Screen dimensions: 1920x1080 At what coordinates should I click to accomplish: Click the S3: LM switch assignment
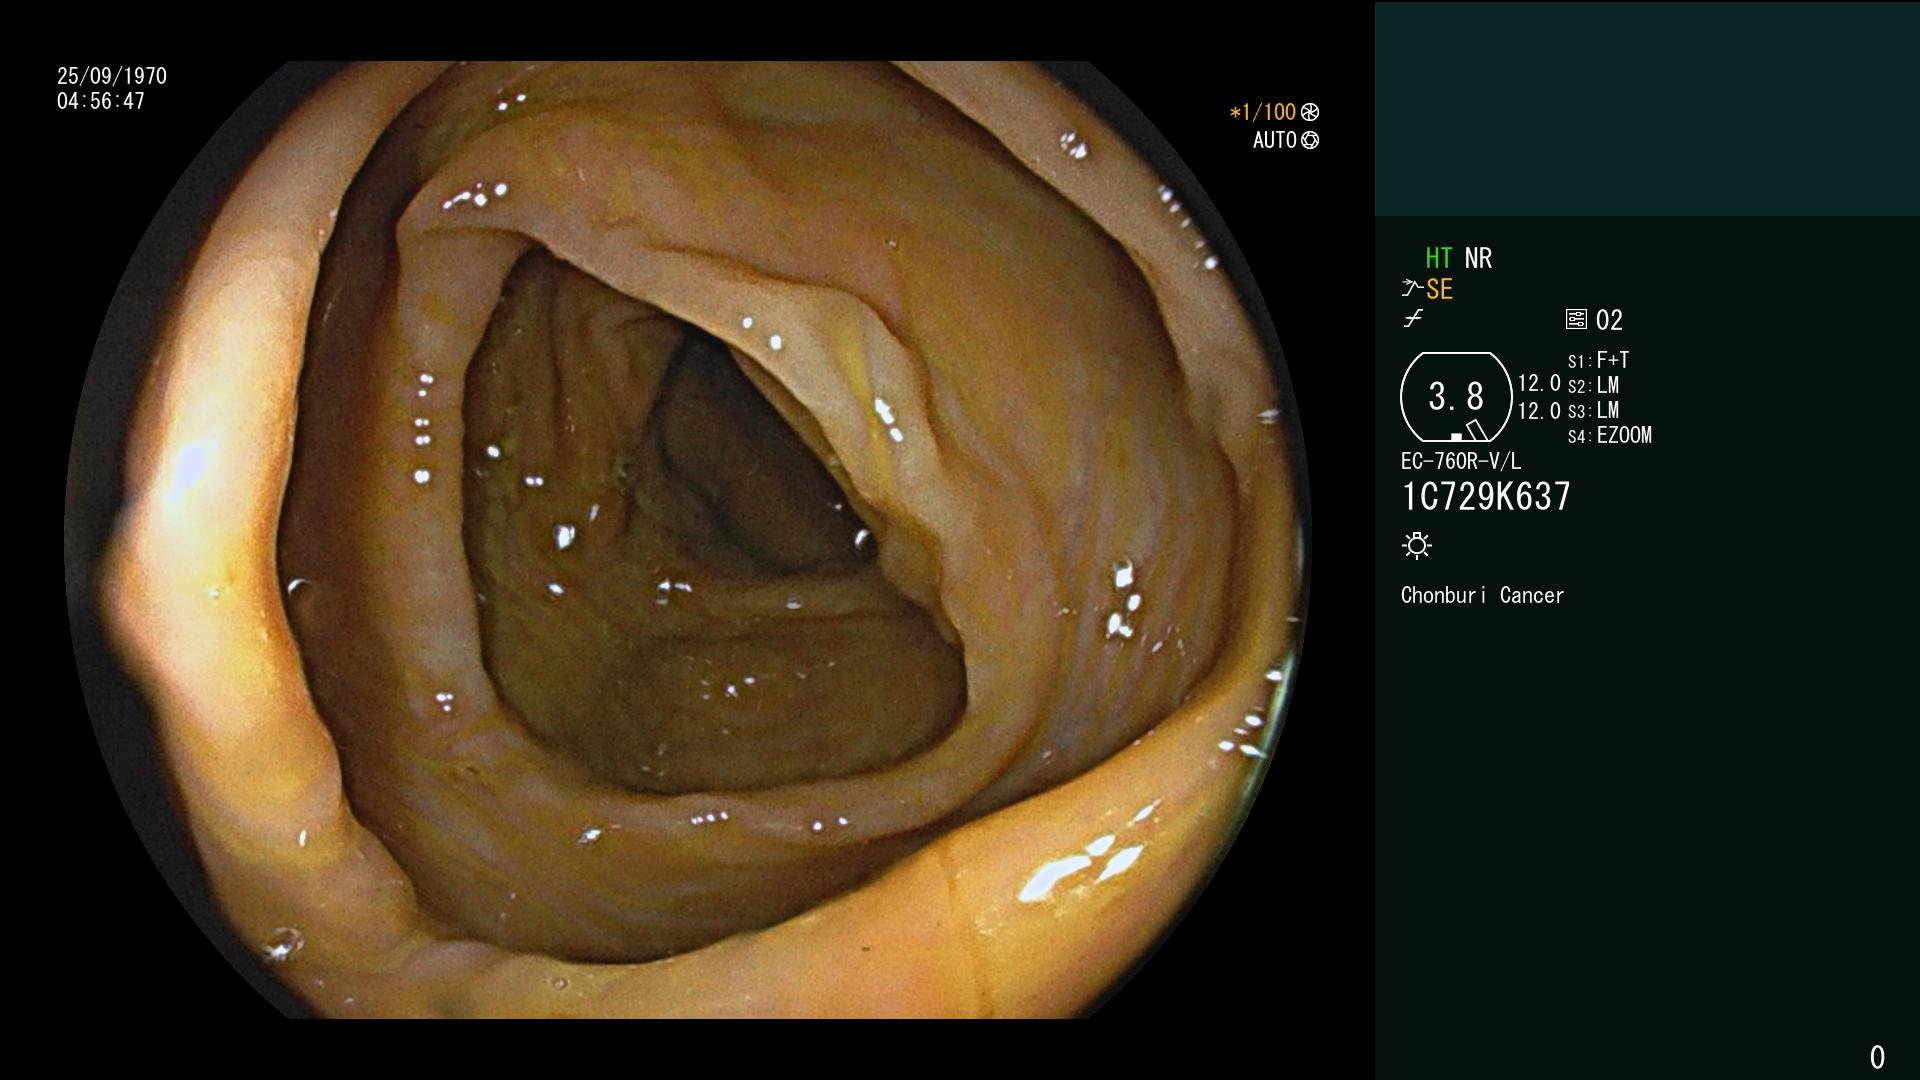1593,410
